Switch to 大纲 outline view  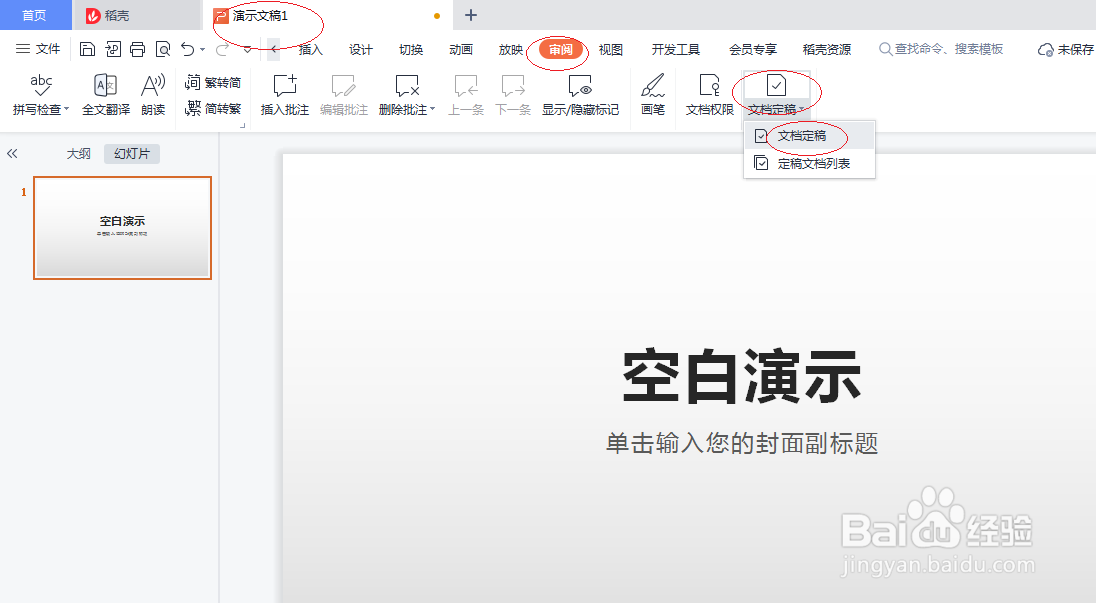coord(78,154)
